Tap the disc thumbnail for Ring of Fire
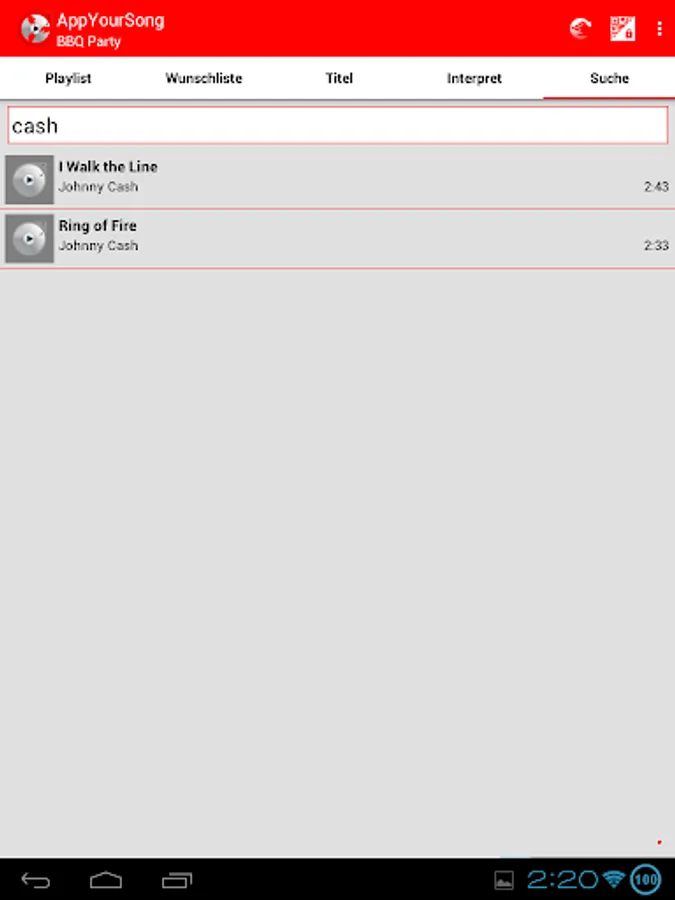Screen dimensions: 675x900 29,239
